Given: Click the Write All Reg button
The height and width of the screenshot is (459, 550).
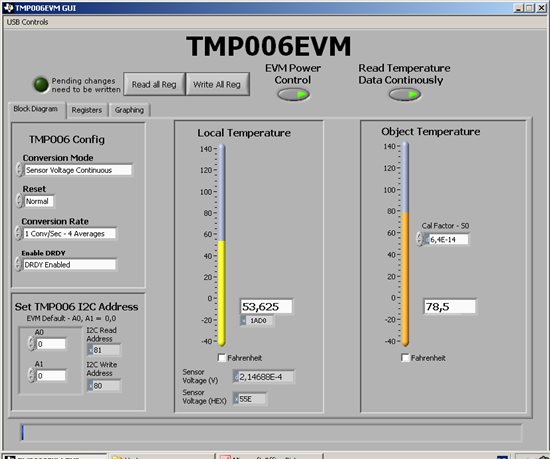Looking at the screenshot, I should tap(217, 84).
